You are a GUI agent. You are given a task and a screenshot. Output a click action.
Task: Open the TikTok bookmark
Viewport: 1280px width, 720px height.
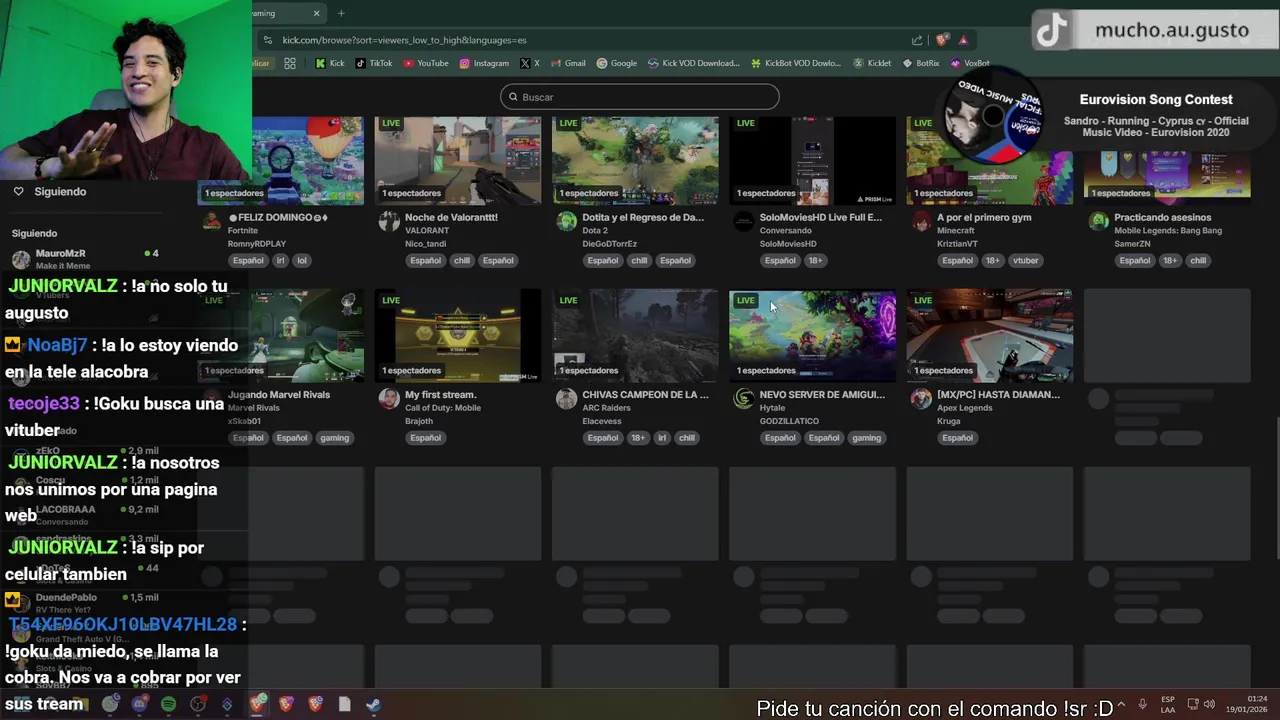click(x=374, y=63)
